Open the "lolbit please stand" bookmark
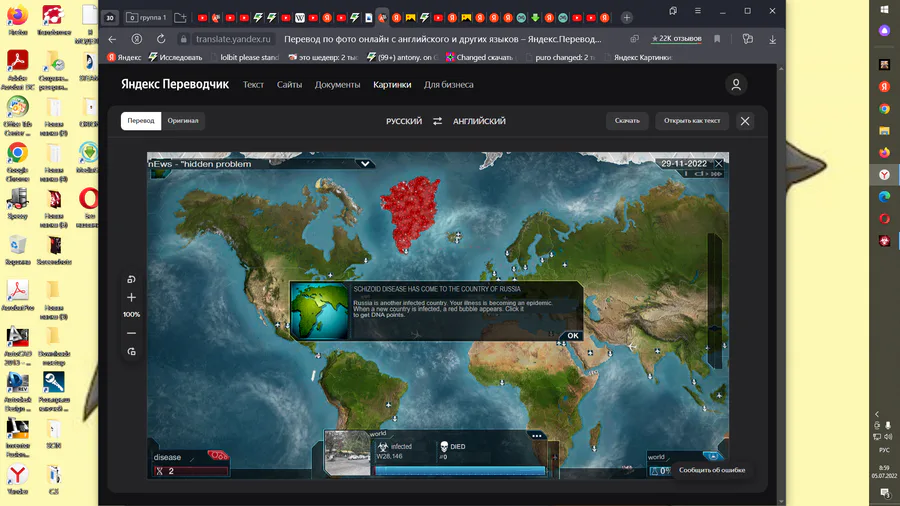The image size is (900, 506). point(245,57)
